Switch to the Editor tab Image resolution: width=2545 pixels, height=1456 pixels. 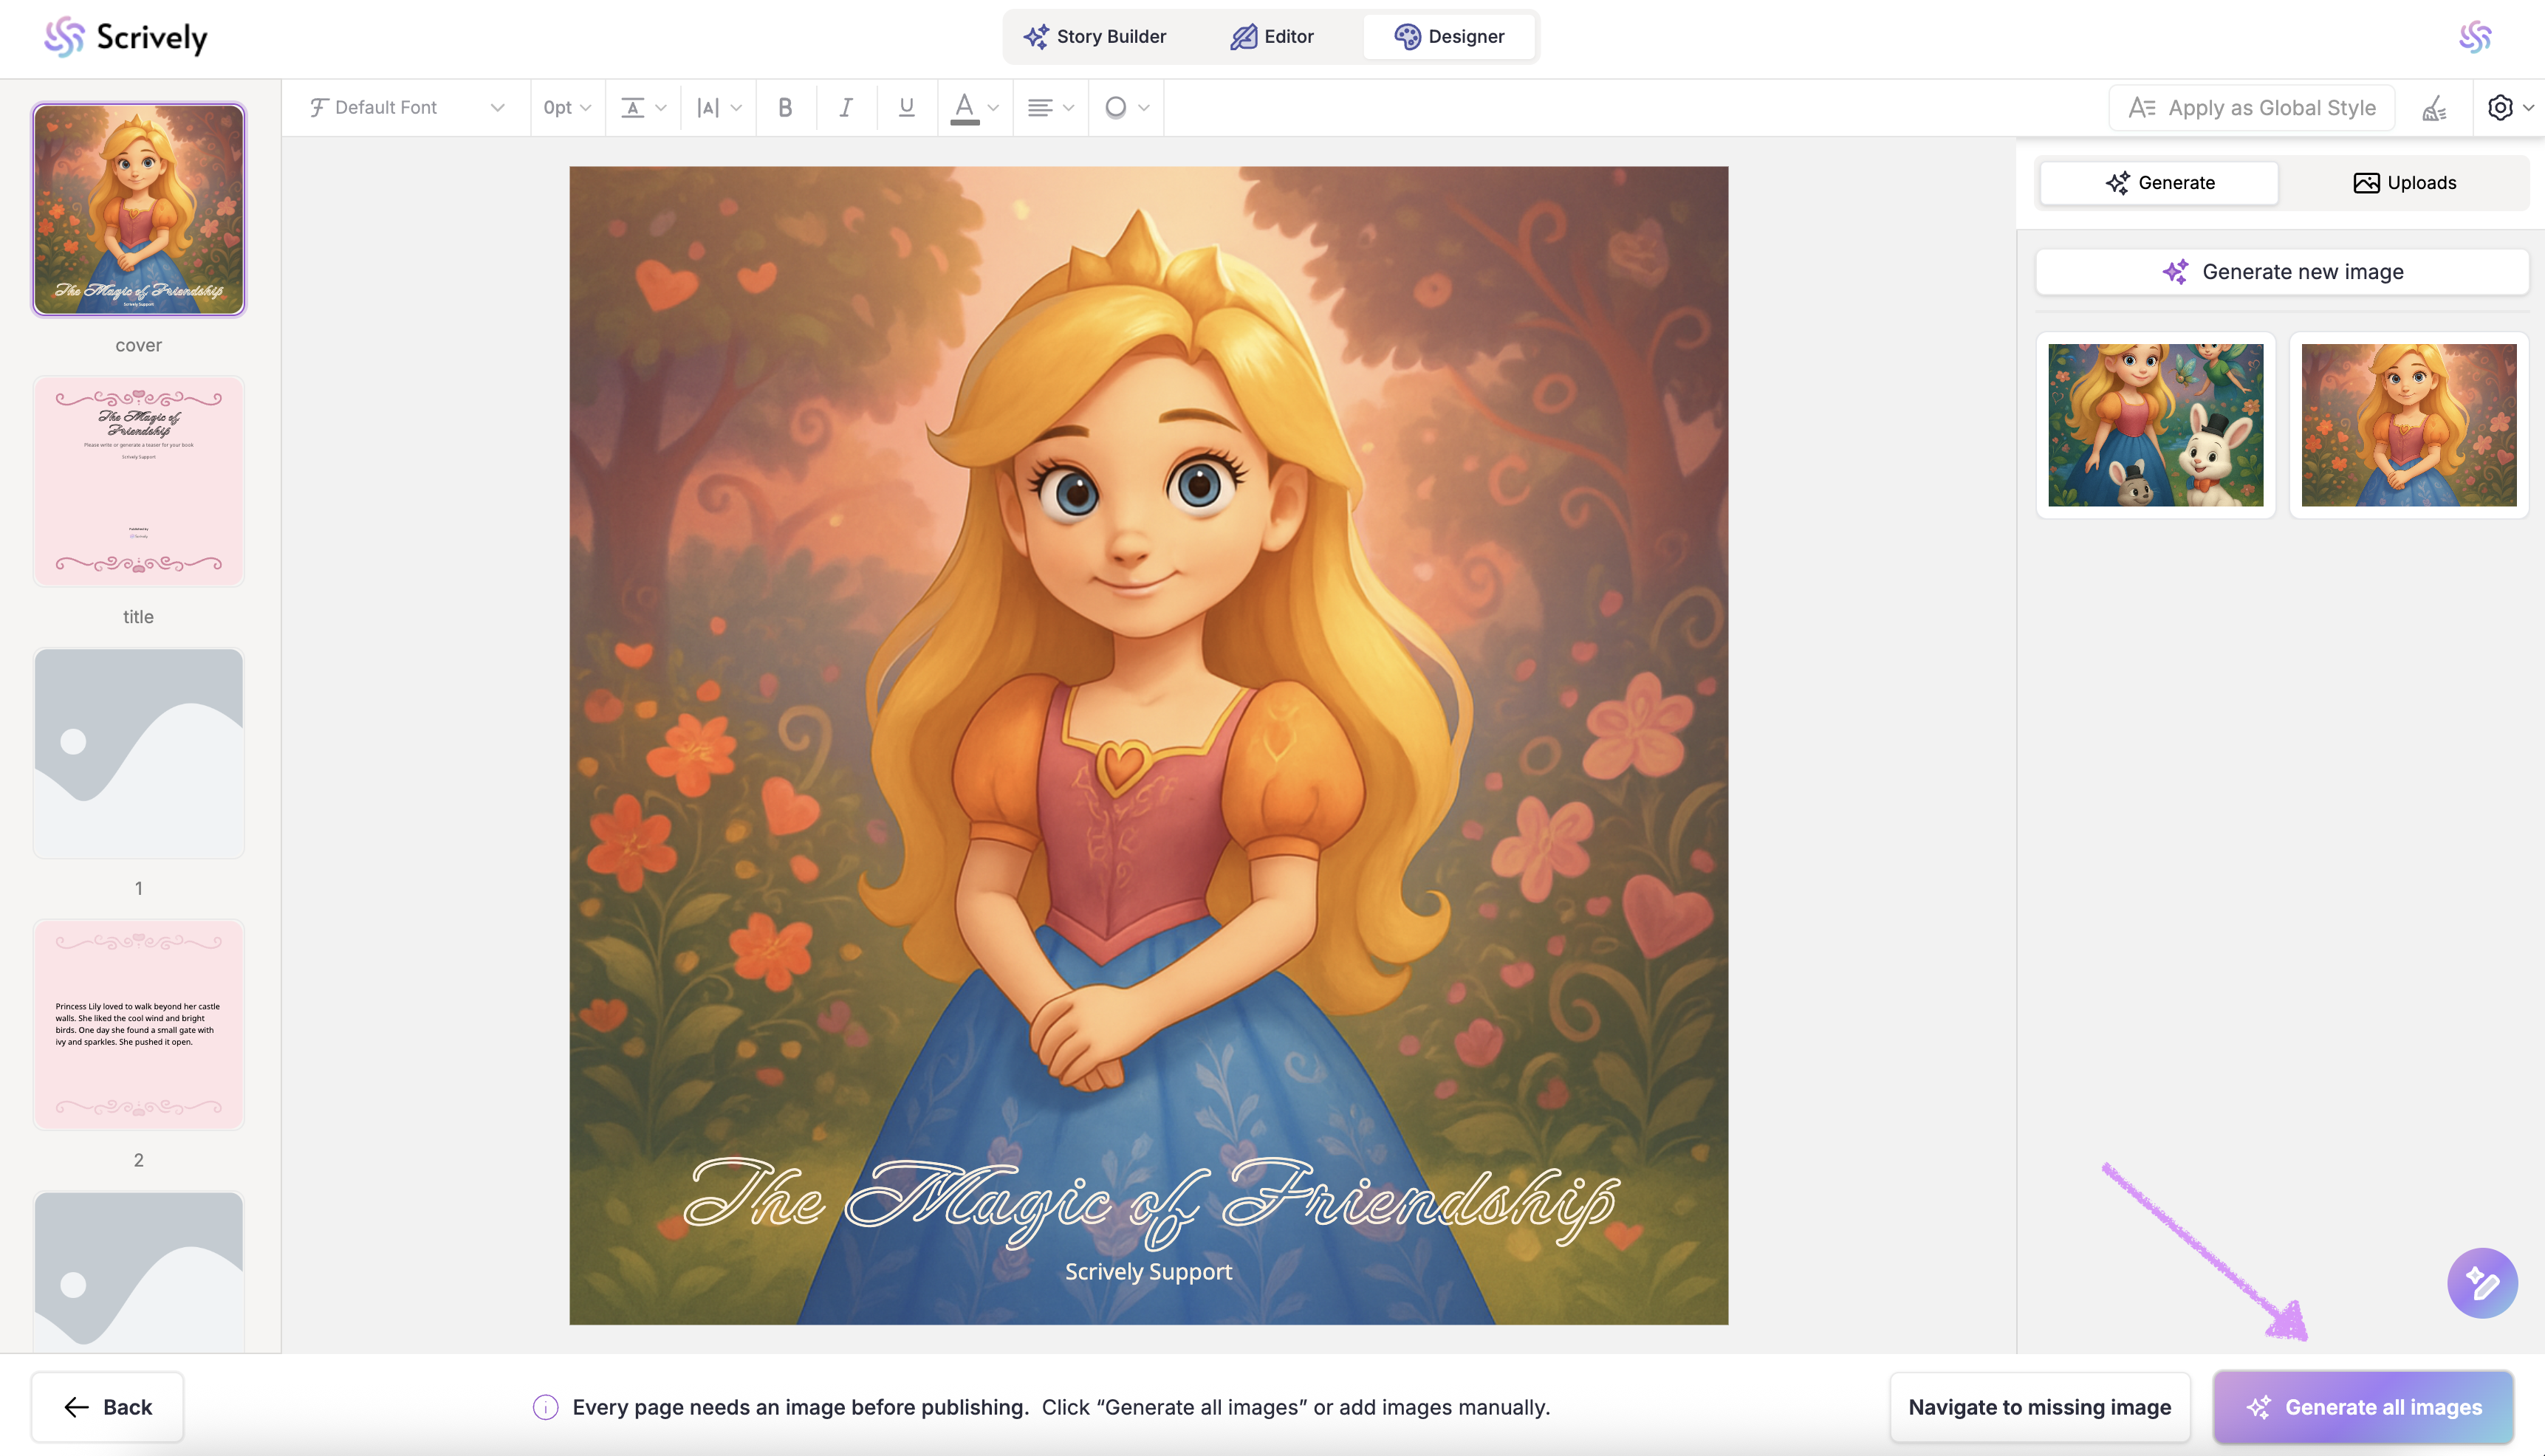[x=1272, y=37]
